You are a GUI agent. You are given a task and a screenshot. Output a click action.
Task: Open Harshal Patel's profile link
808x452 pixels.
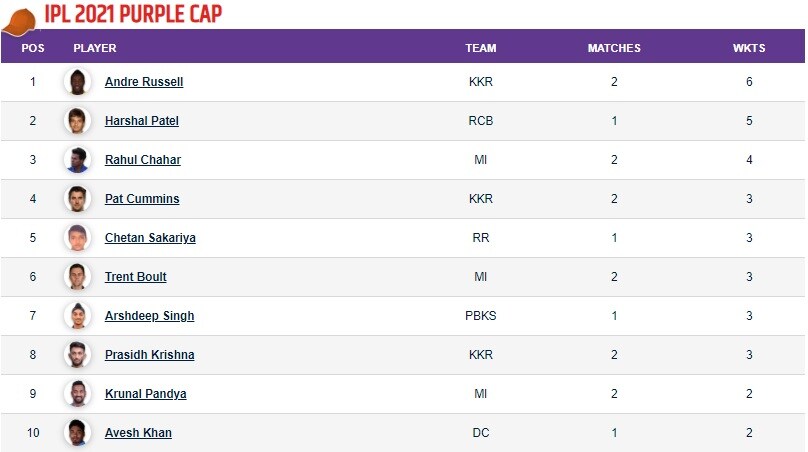(x=142, y=121)
